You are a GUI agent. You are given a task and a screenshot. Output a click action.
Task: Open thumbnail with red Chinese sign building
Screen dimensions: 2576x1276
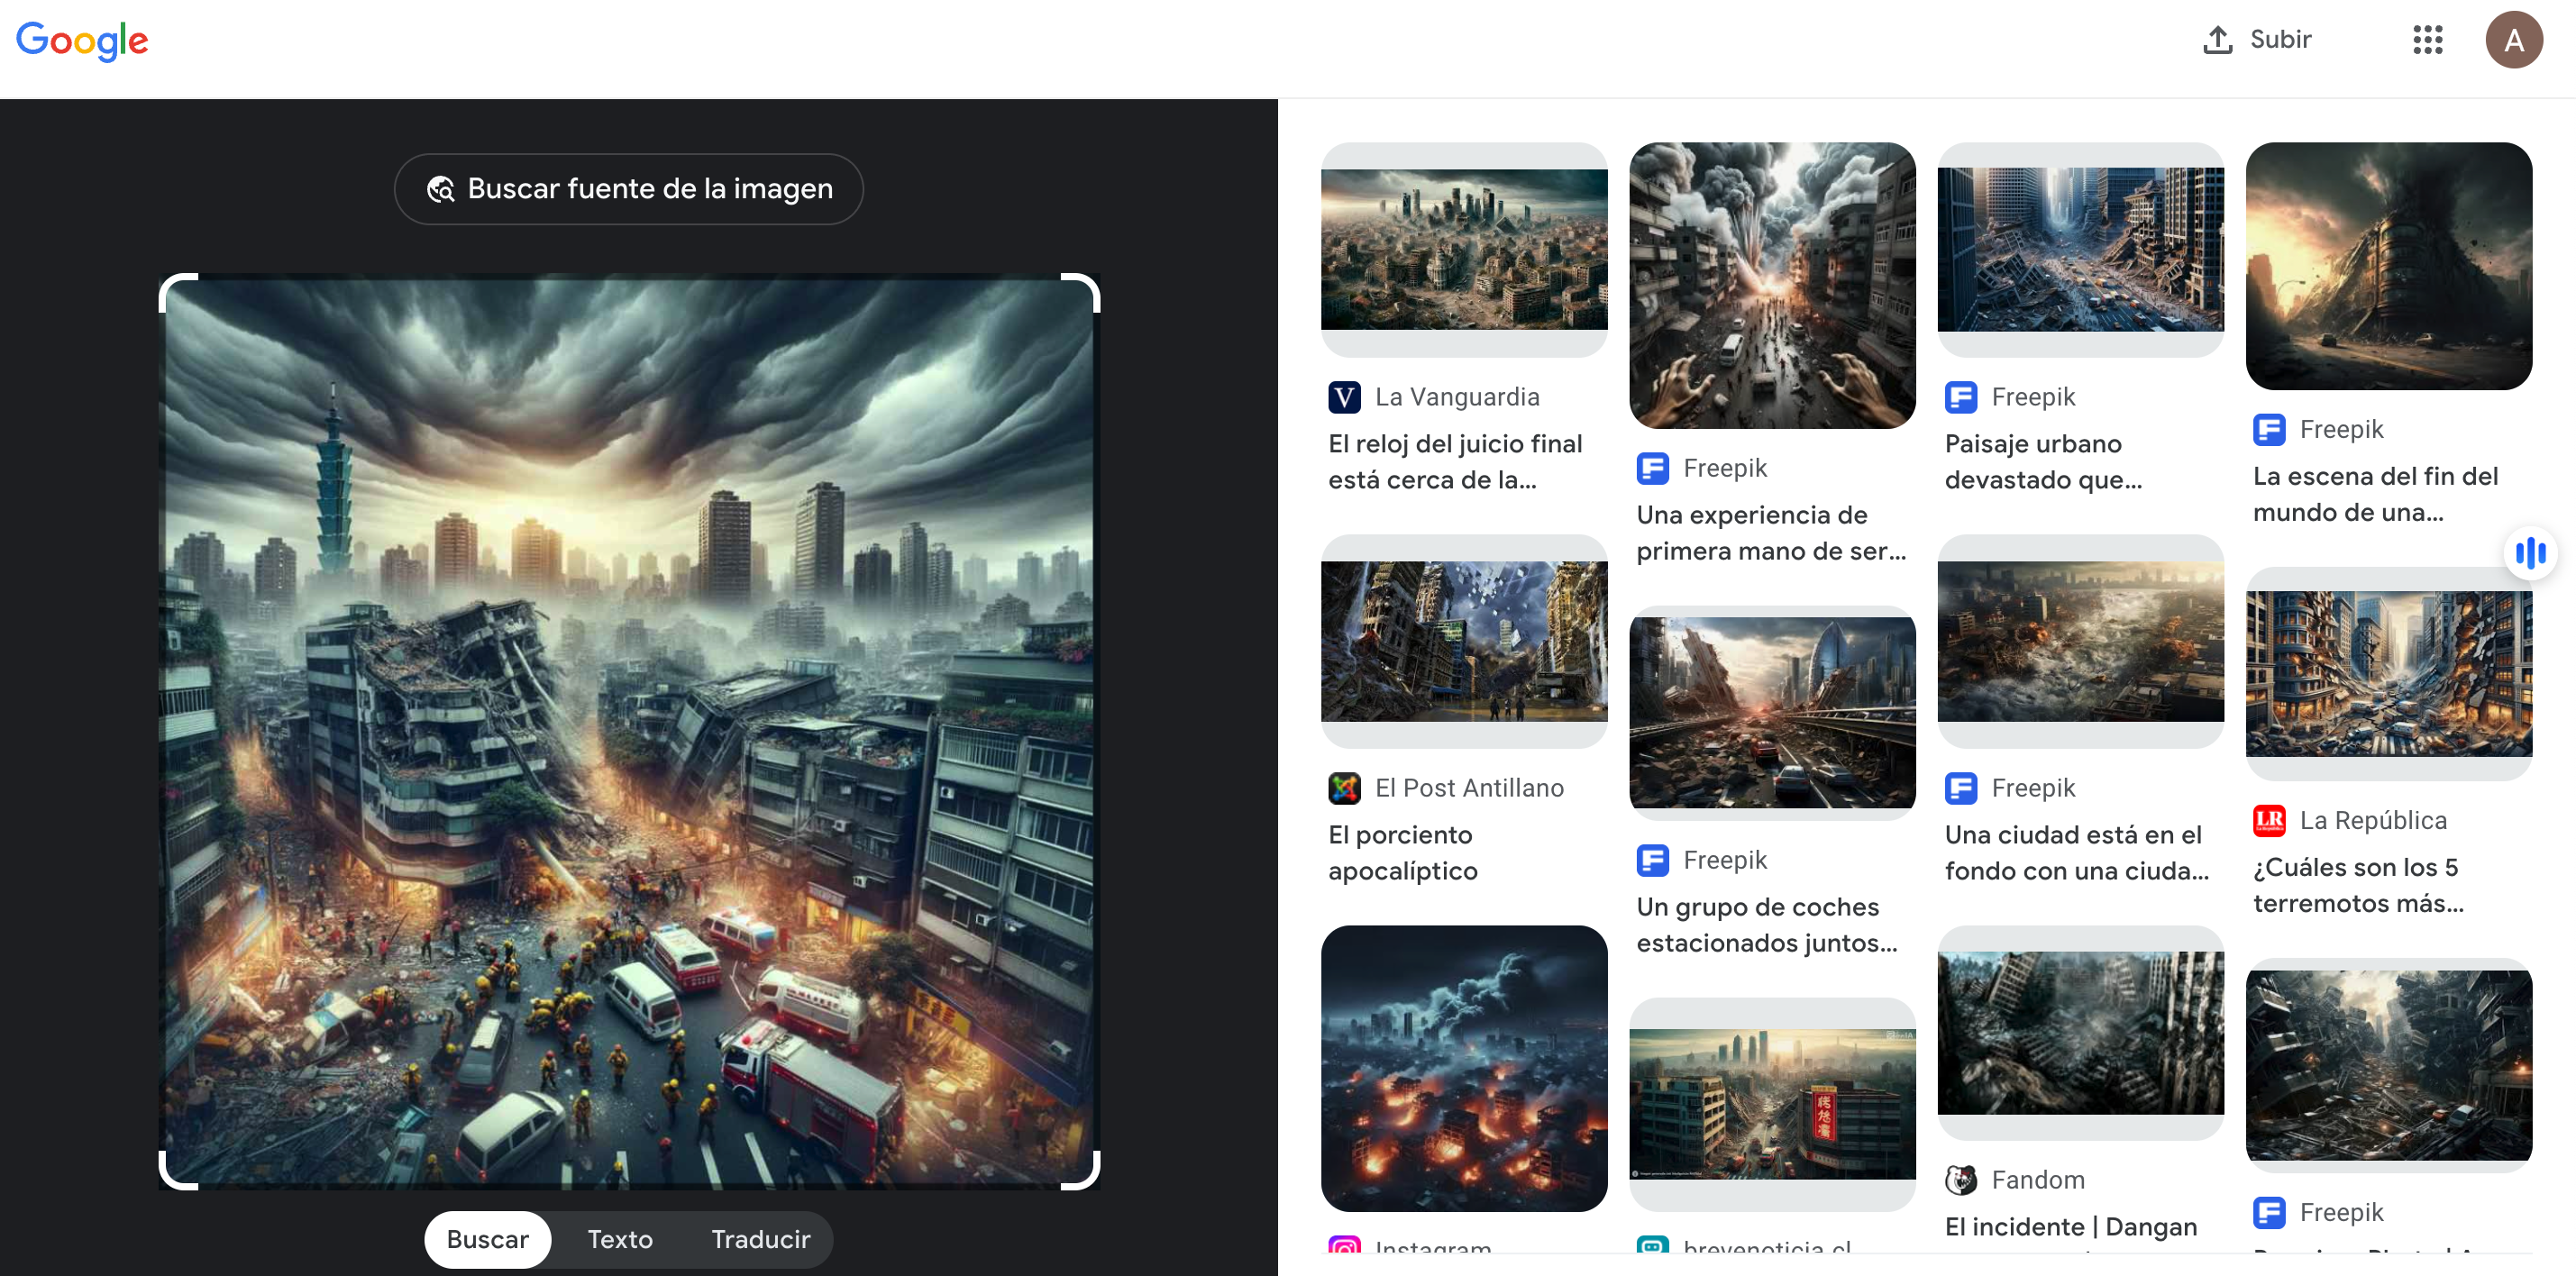click(x=1772, y=1104)
